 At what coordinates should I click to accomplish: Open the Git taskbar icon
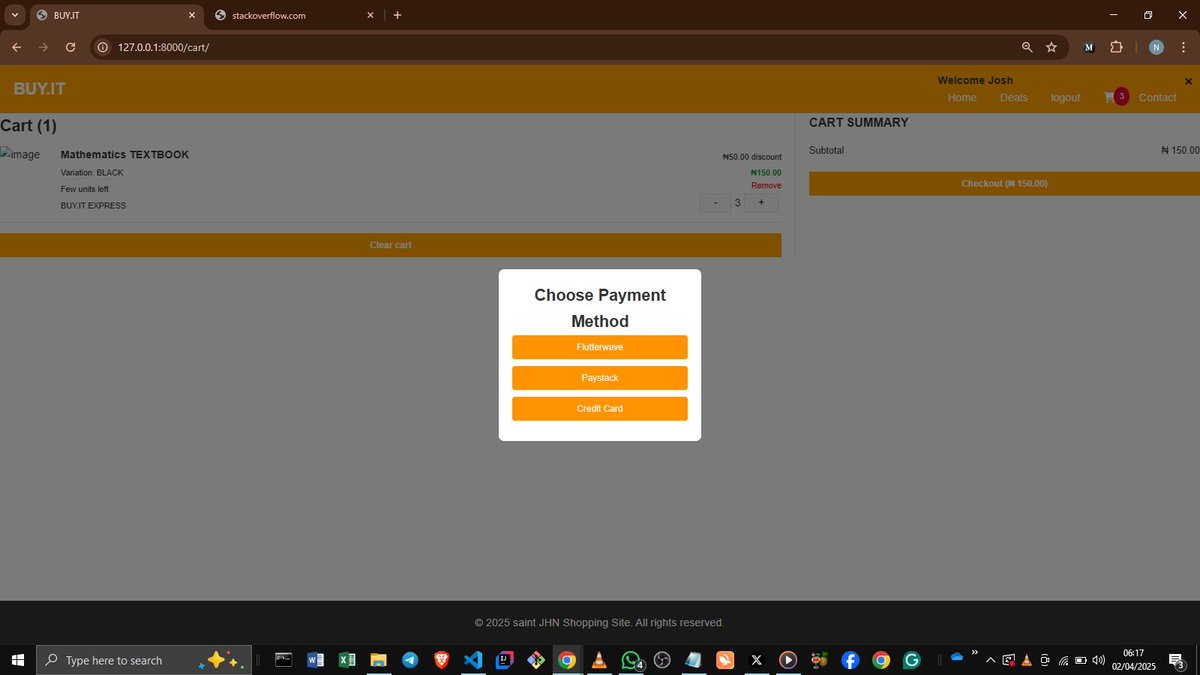point(536,660)
